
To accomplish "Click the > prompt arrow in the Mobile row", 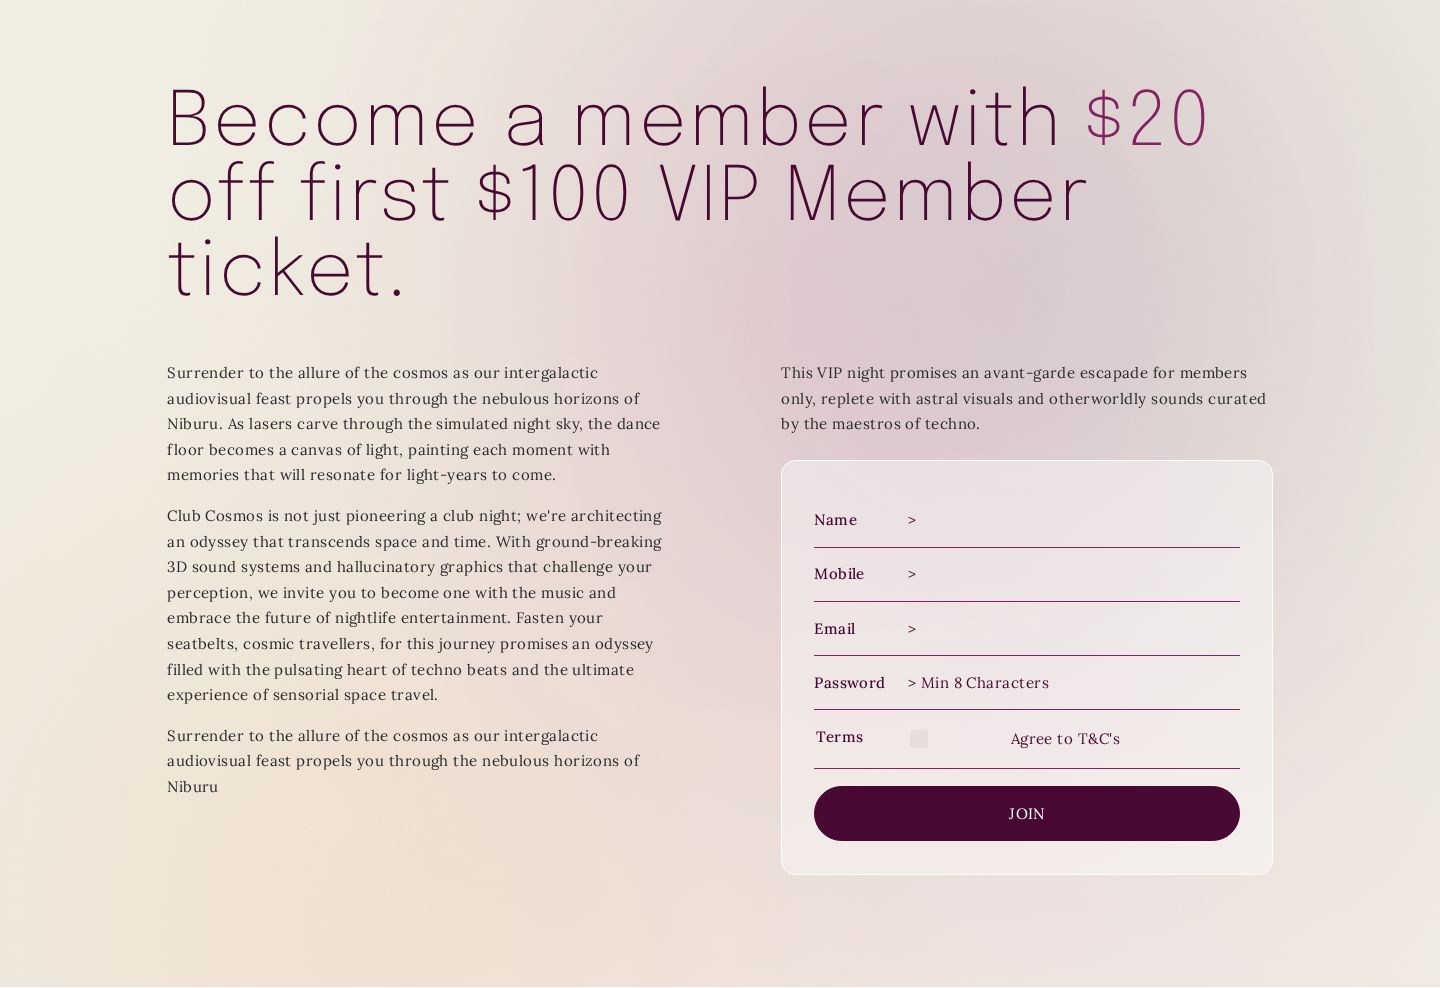I will click(x=912, y=574).
